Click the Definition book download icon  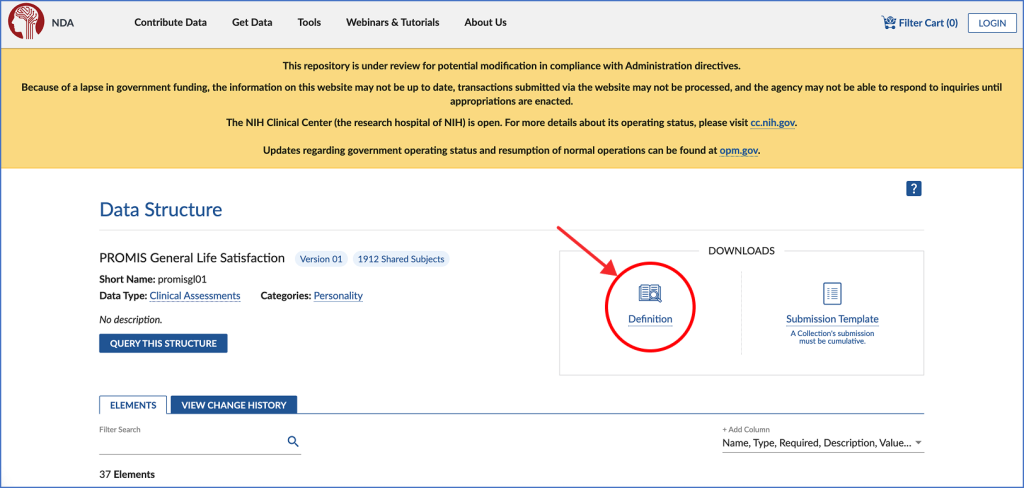[650, 293]
